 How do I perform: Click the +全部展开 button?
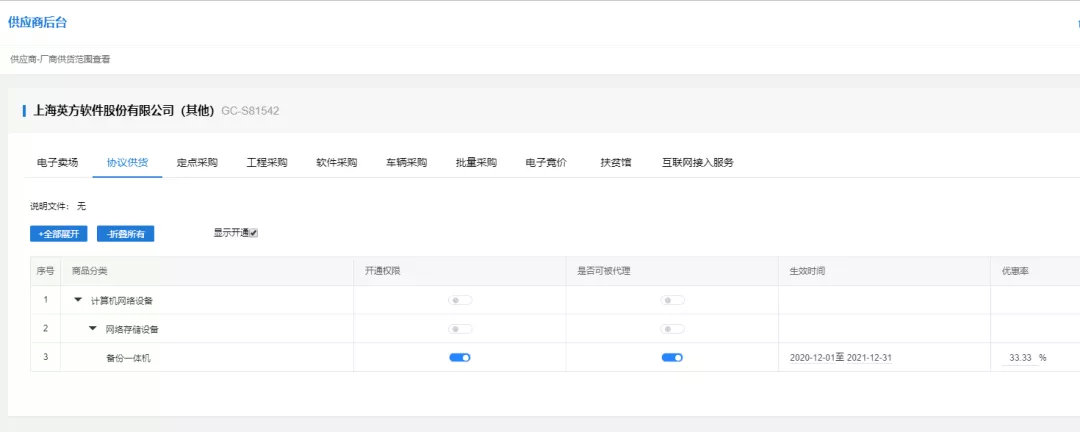coord(58,234)
